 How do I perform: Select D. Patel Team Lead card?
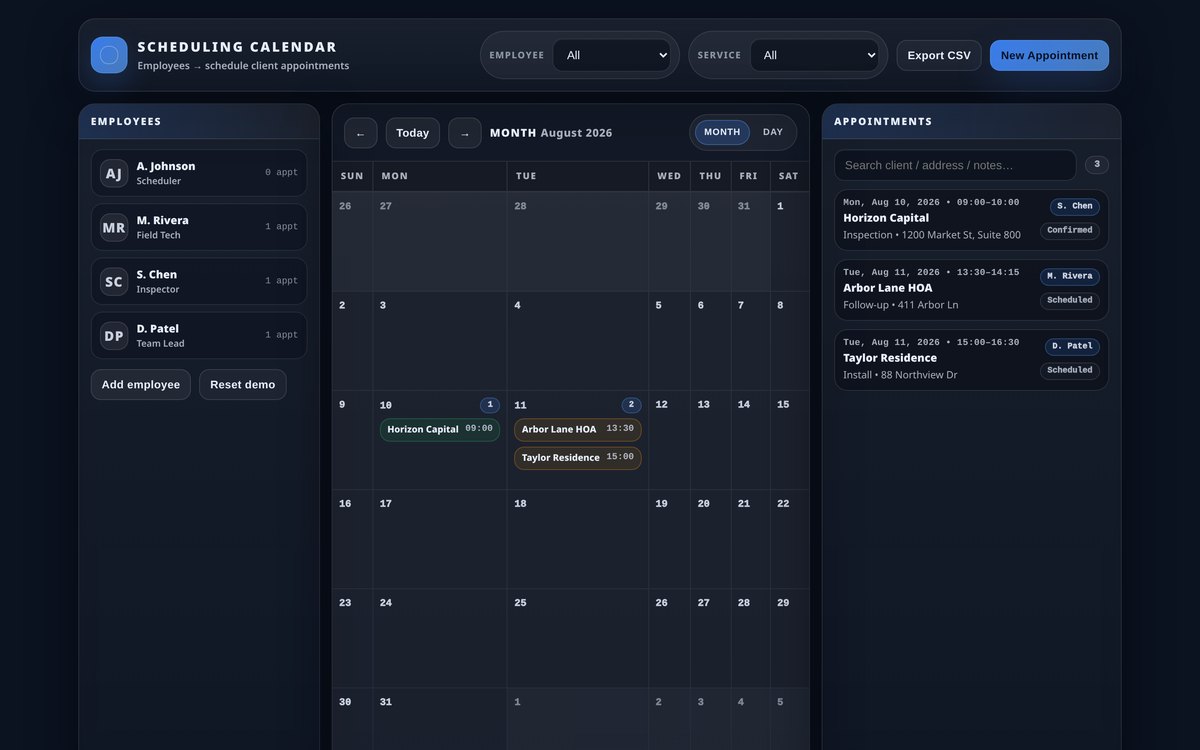click(x=199, y=335)
